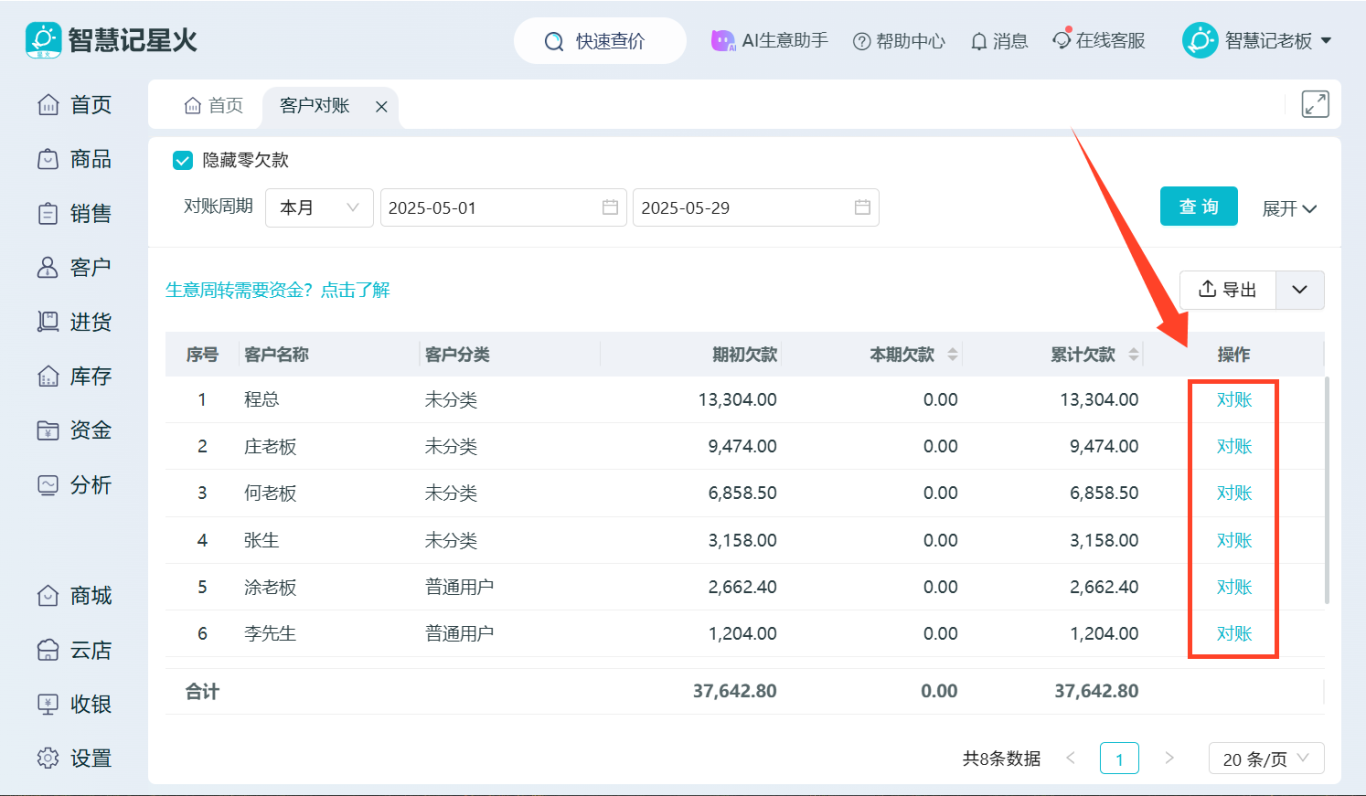The height and width of the screenshot is (796, 1366).
Task: Open the 首页 sidebar icon
Action: (x=48, y=105)
